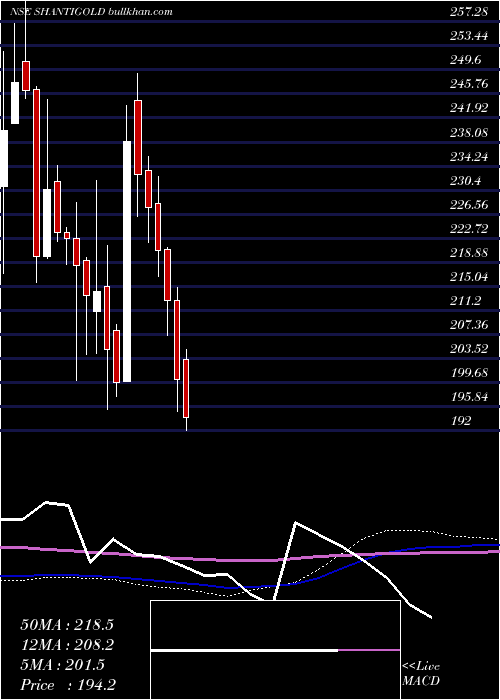
Task: Click the NSE SHANTIGOLD bullkhan.com chart title
Action: (91, 12)
